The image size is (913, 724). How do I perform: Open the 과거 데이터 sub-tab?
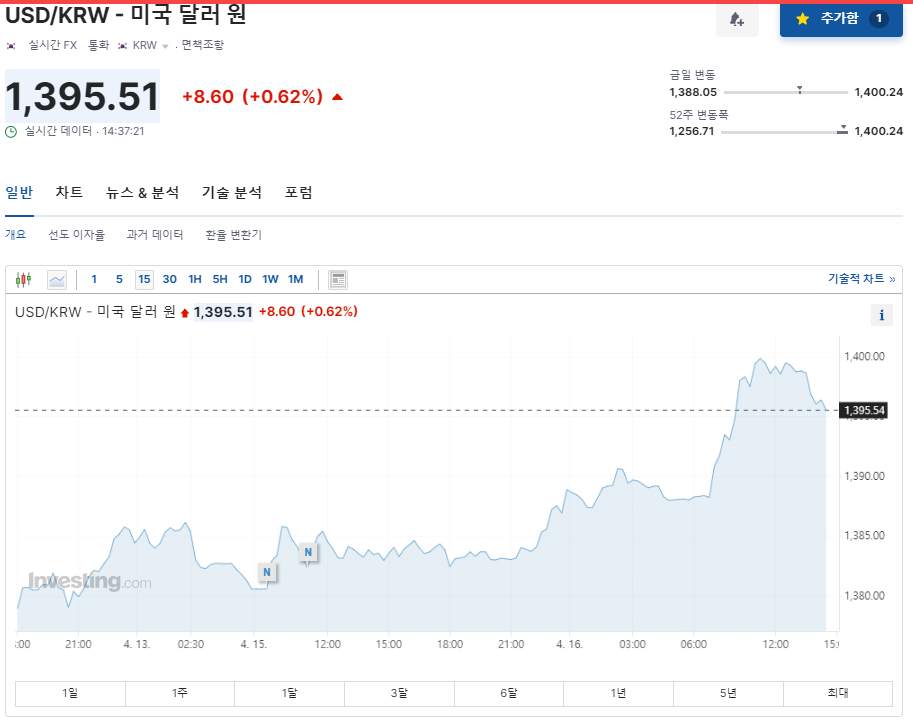(155, 235)
